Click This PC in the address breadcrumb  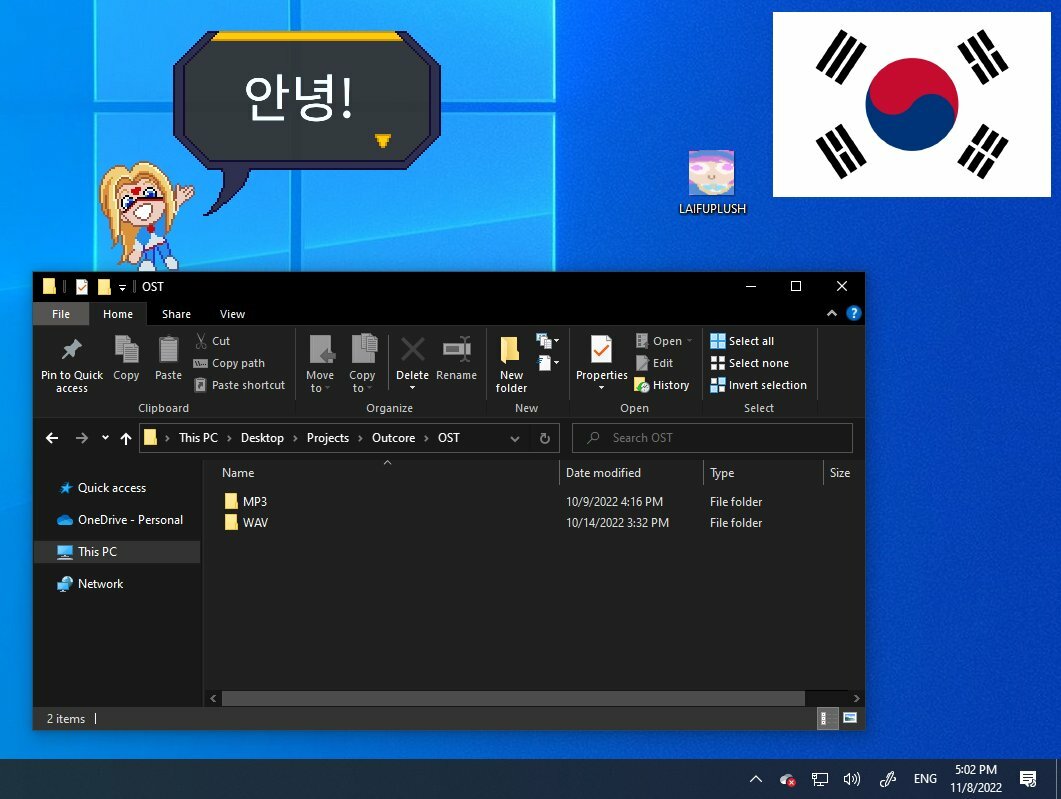pyautogui.click(x=198, y=438)
